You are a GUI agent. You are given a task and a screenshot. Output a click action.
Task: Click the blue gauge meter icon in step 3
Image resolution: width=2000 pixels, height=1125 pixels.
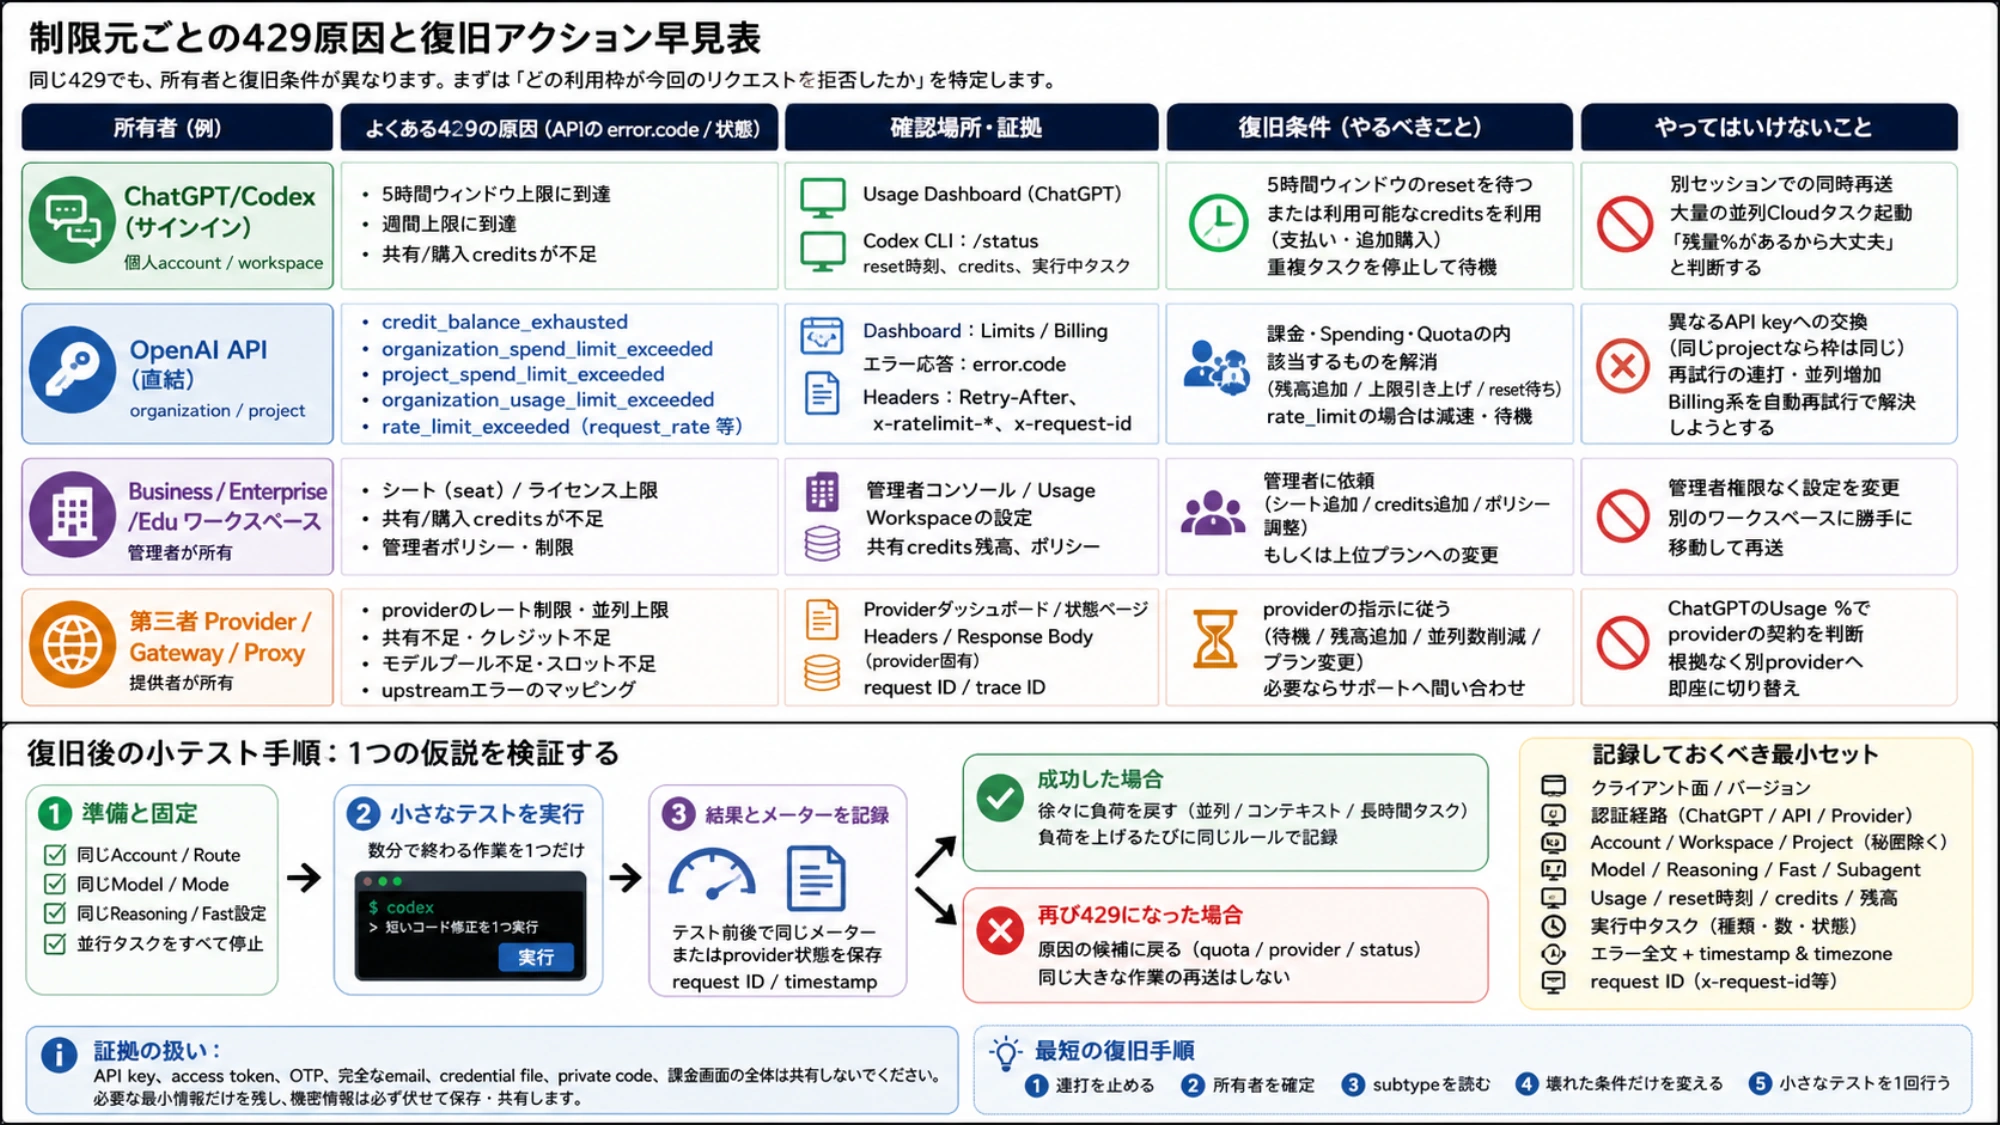click(x=712, y=875)
